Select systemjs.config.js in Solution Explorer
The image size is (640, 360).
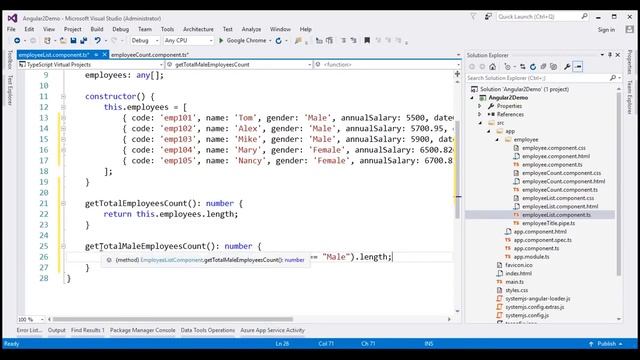click(x=527, y=316)
